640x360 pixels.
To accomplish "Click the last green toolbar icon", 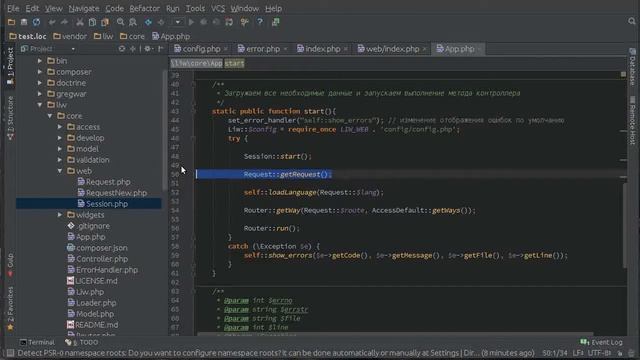I will click(276, 22).
